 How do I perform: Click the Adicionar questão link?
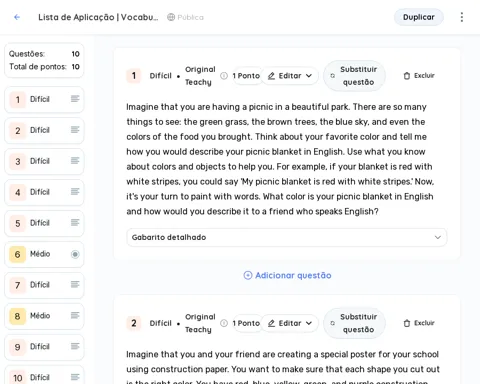pos(287,275)
